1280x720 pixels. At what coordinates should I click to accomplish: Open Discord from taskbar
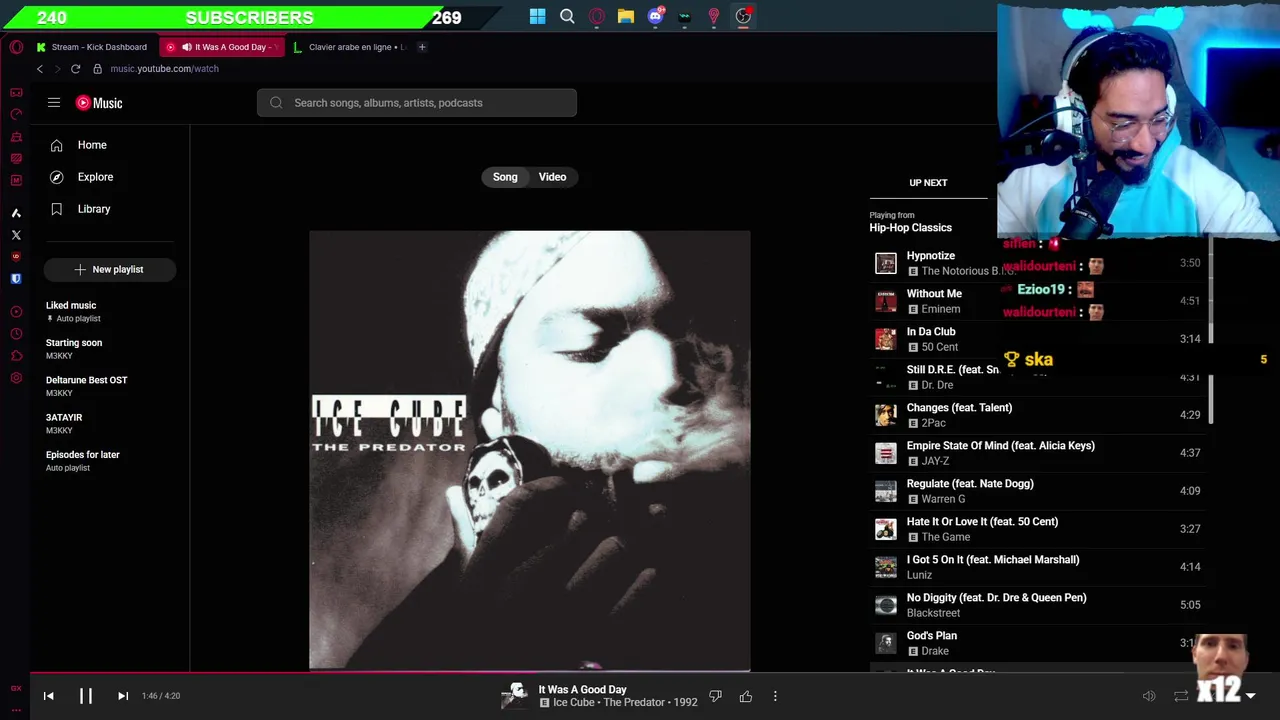pyautogui.click(x=656, y=16)
